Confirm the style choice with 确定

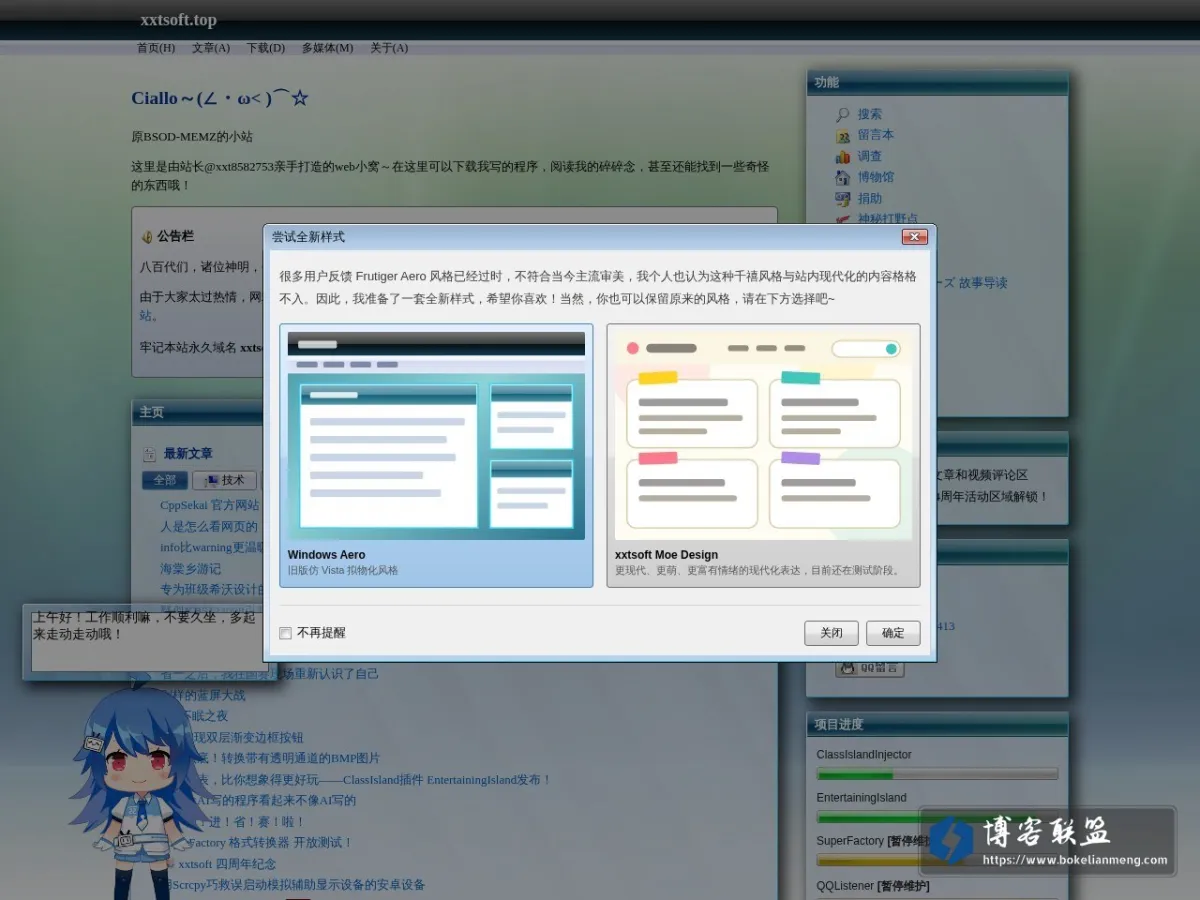pyautogui.click(x=893, y=633)
